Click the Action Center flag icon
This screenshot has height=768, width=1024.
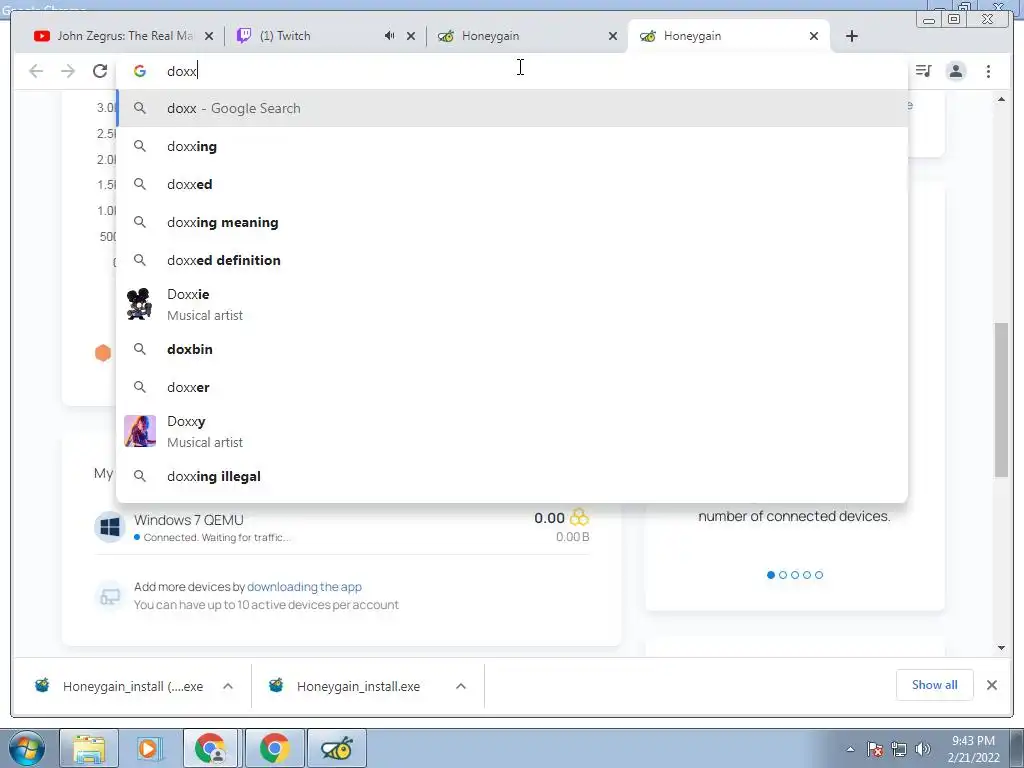point(875,749)
